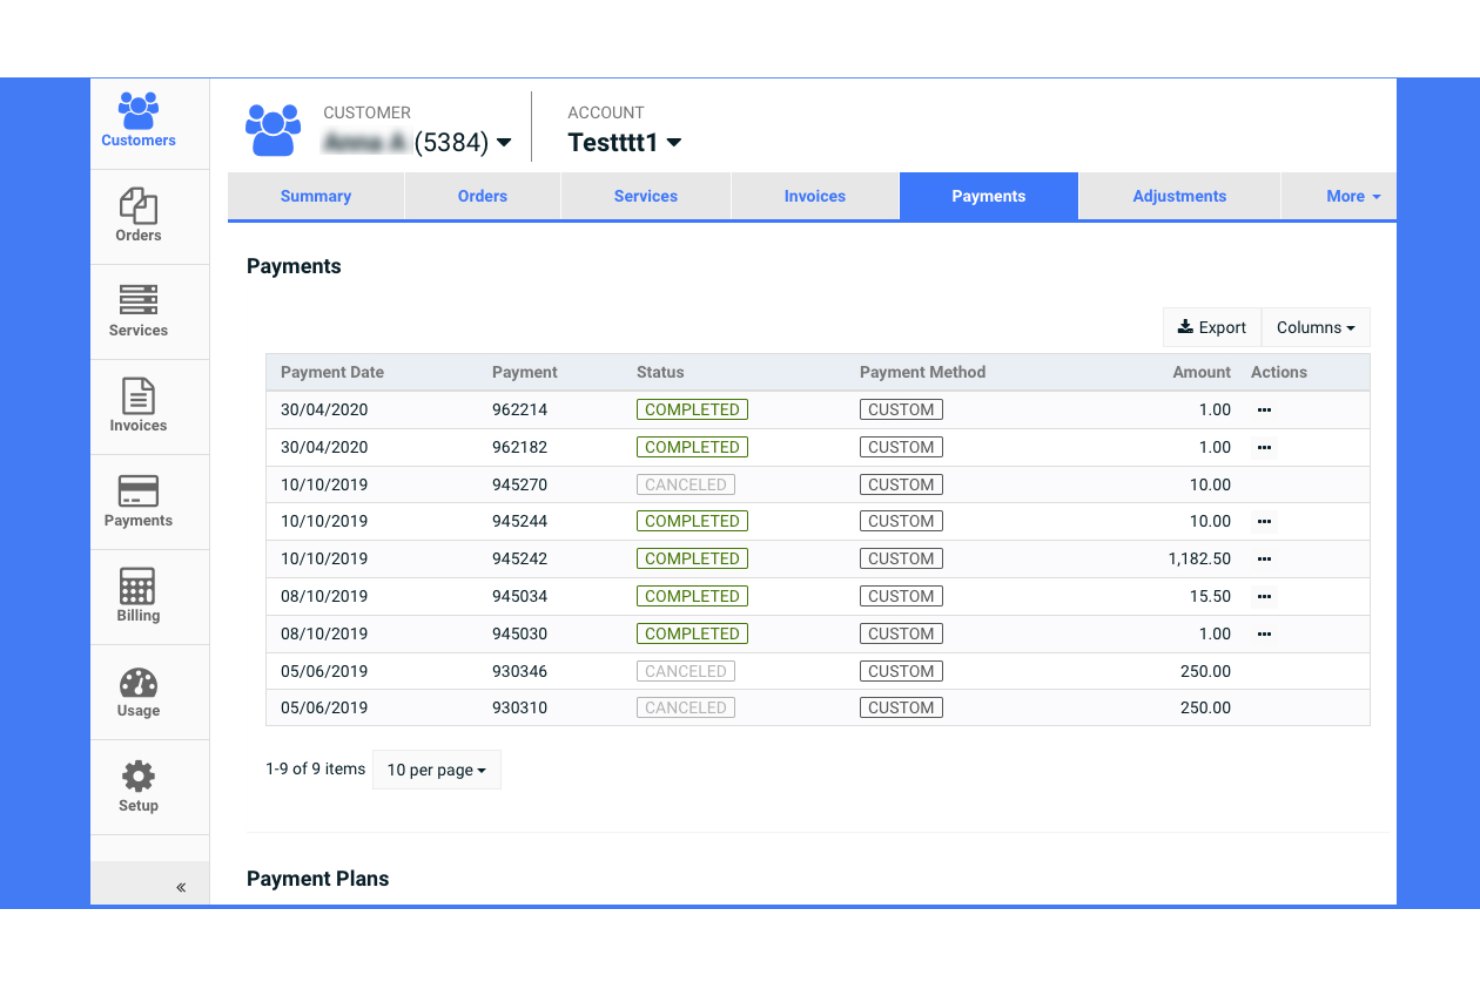1480x987 pixels.
Task: Open the '10 per page' dropdown
Action: pos(436,770)
